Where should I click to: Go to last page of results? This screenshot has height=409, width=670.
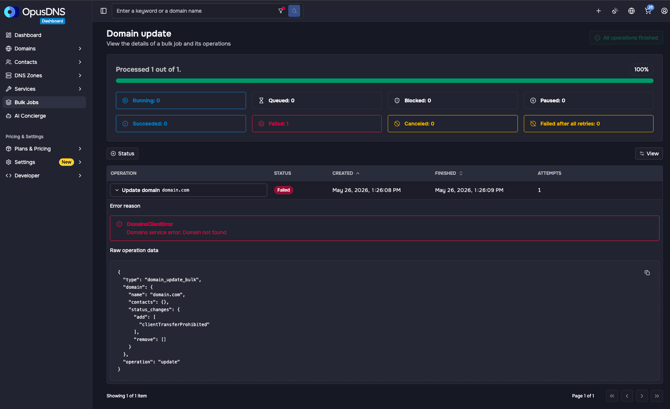pyautogui.click(x=657, y=396)
